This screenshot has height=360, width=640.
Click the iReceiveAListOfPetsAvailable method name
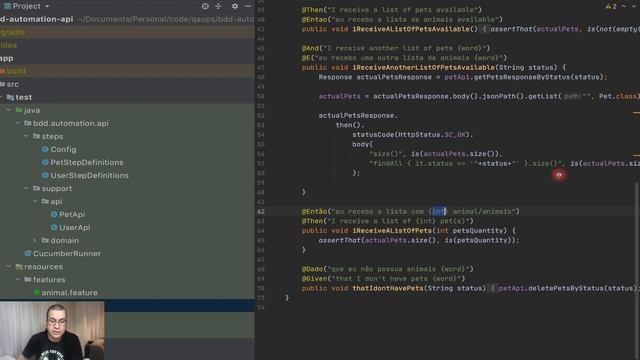[x=411, y=29]
